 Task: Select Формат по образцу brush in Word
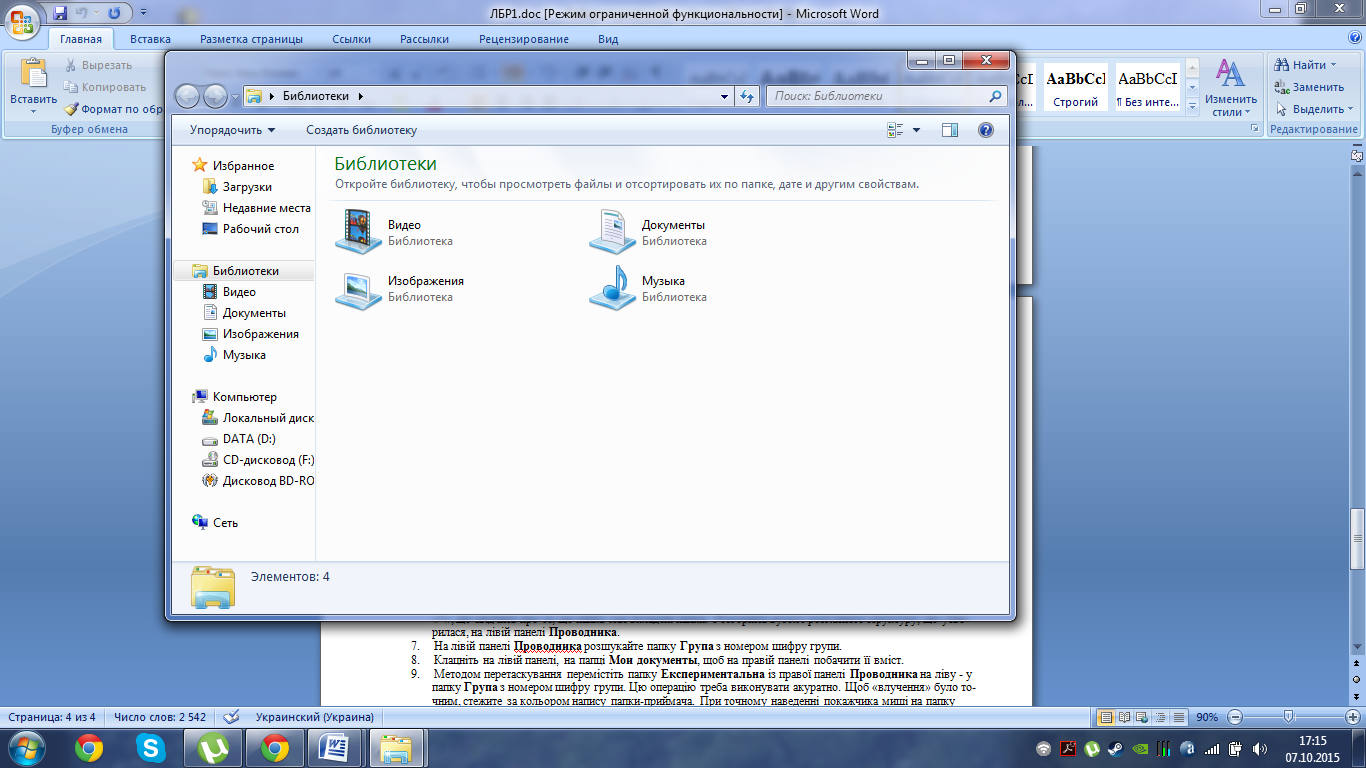pos(113,109)
